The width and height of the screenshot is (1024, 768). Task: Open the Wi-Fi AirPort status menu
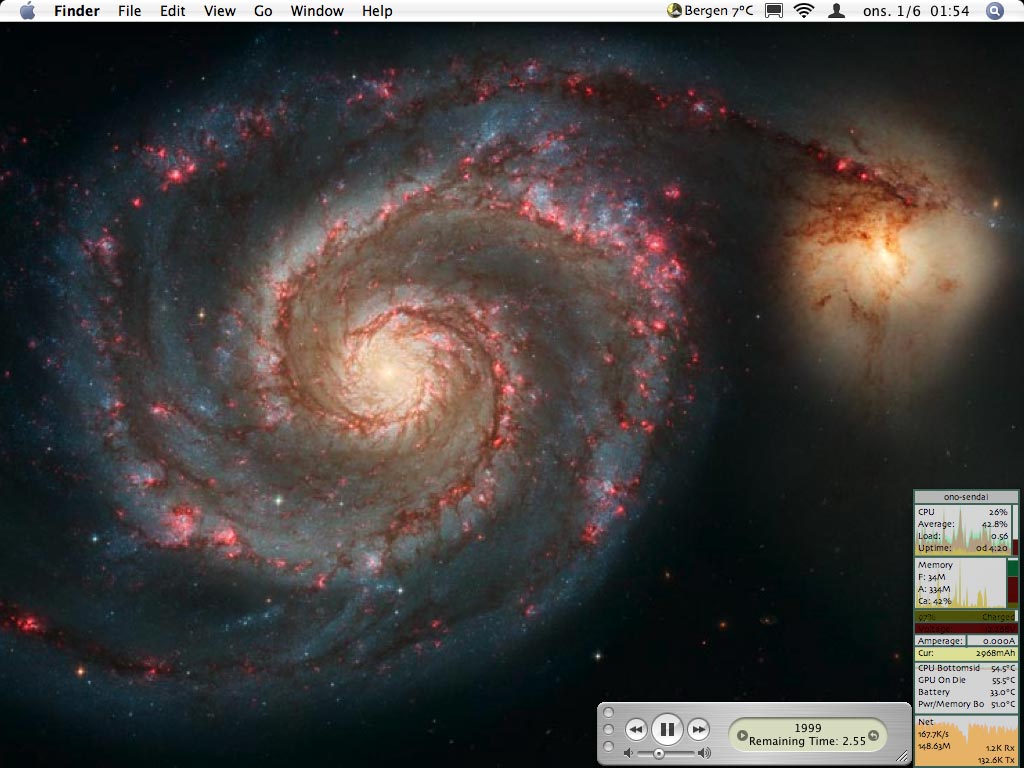(x=804, y=10)
